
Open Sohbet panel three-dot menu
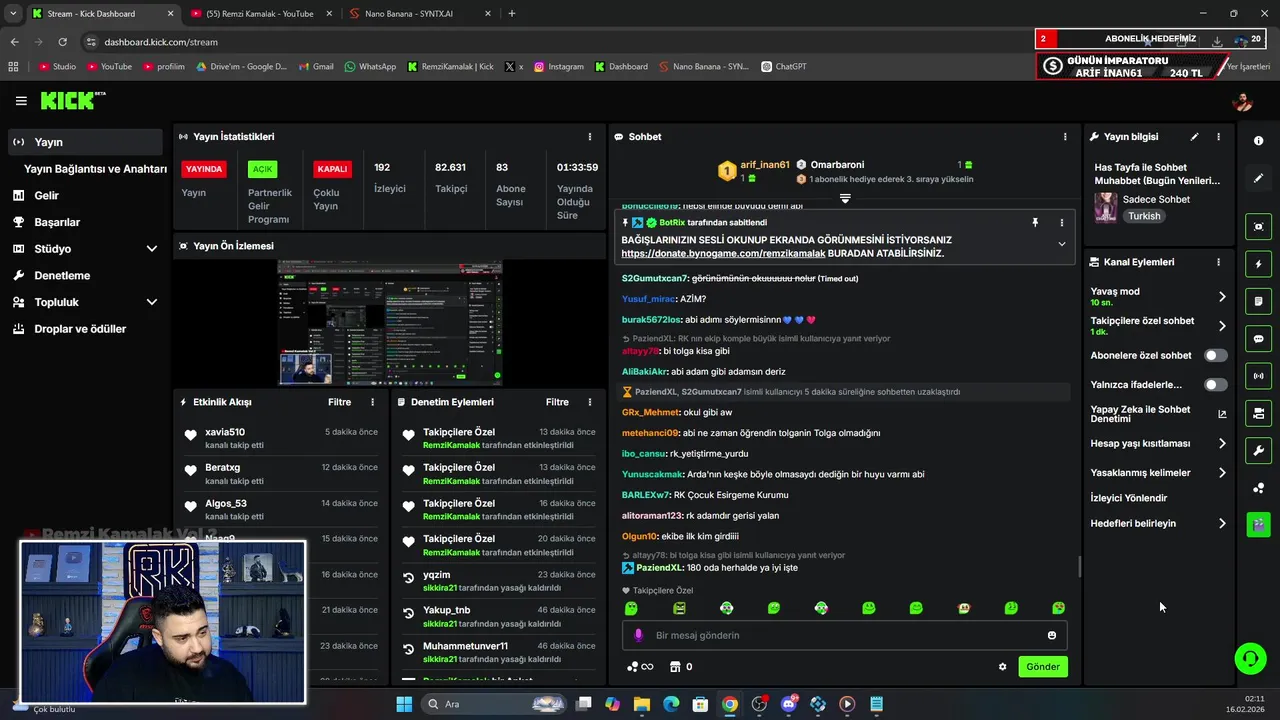1065,137
